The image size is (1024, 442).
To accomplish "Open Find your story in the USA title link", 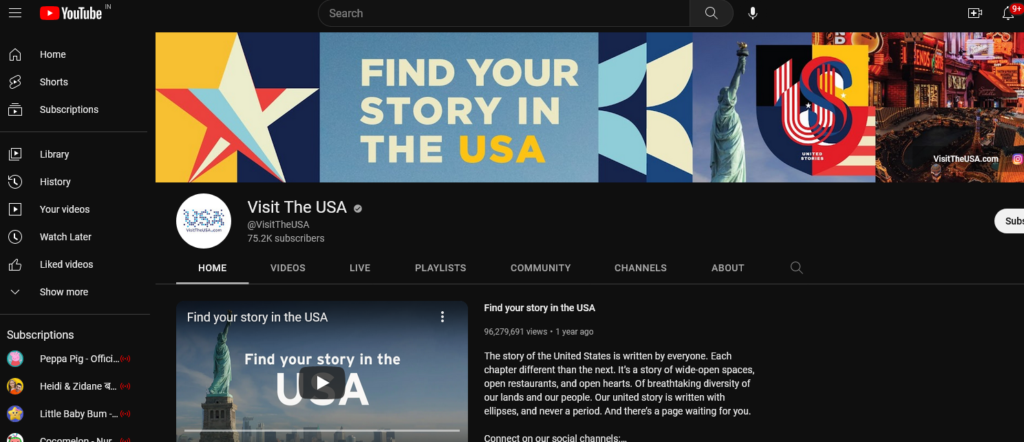I will 539,308.
